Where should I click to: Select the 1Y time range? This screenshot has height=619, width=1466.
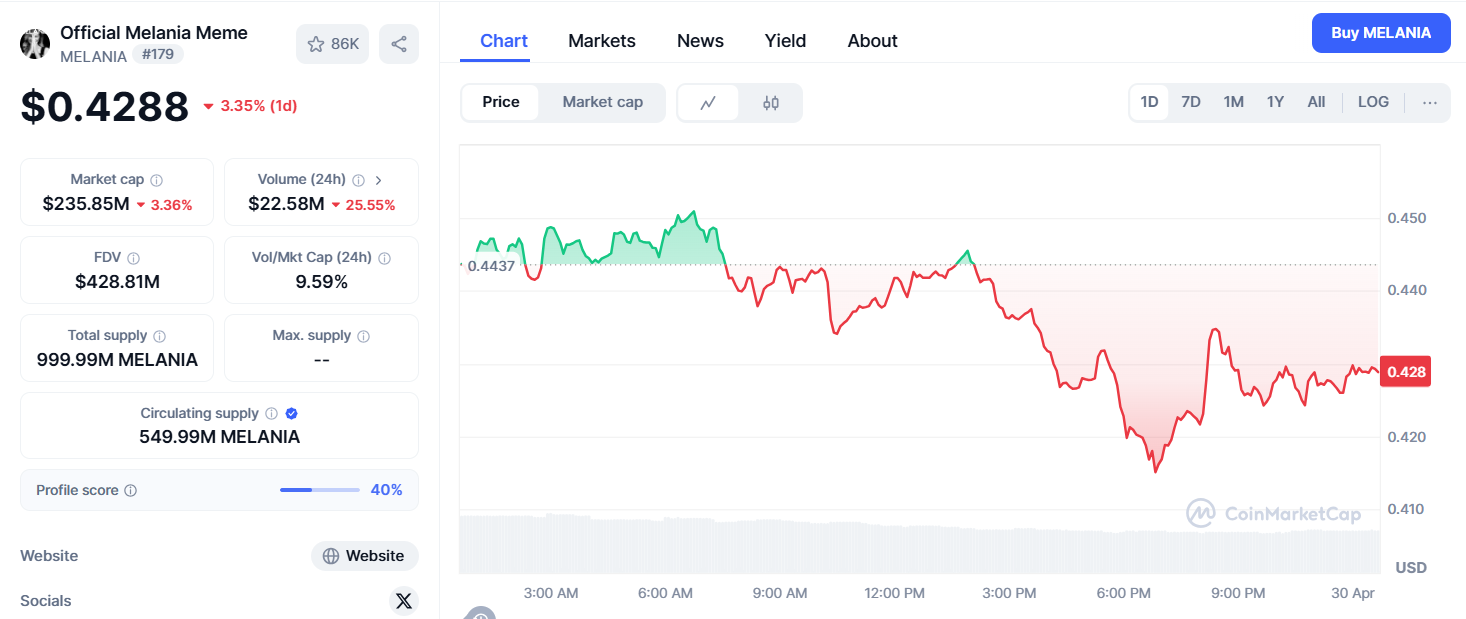[x=1275, y=102]
